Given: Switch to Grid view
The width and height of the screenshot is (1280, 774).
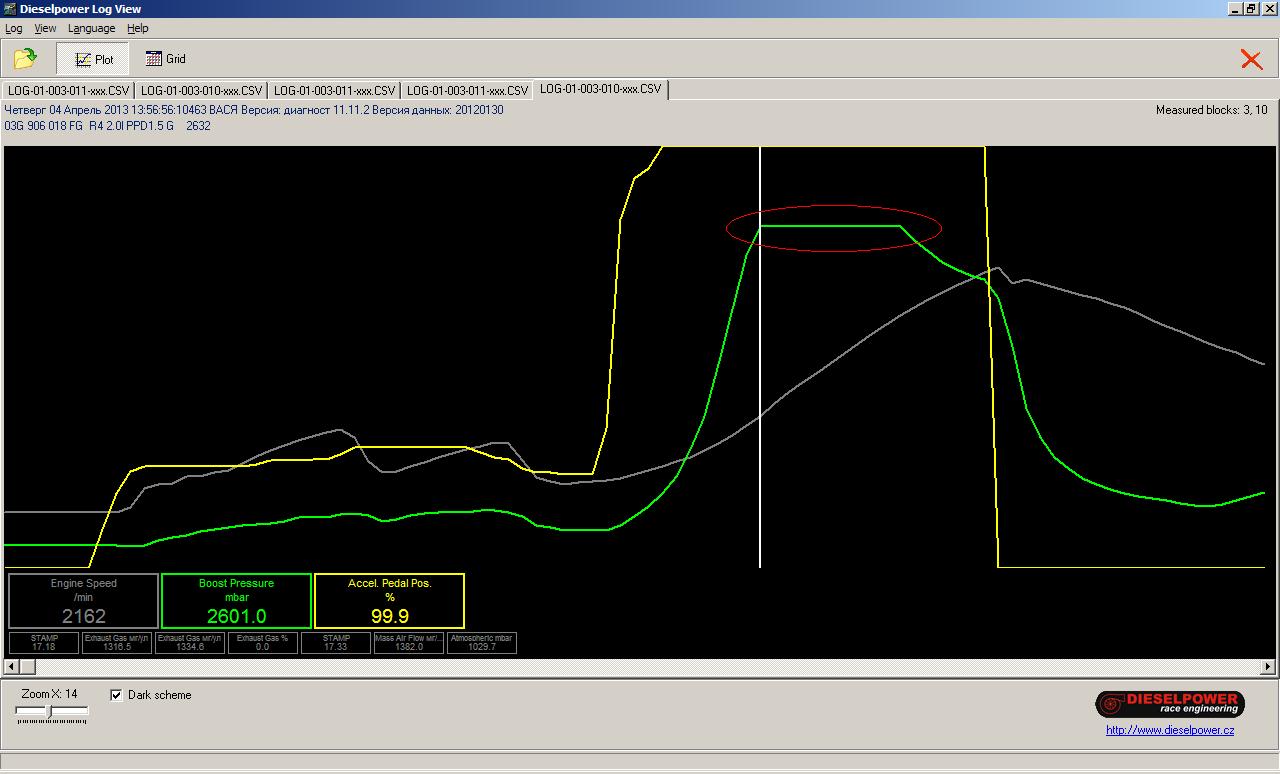Looking at the screenshot, I should point(165,59).
